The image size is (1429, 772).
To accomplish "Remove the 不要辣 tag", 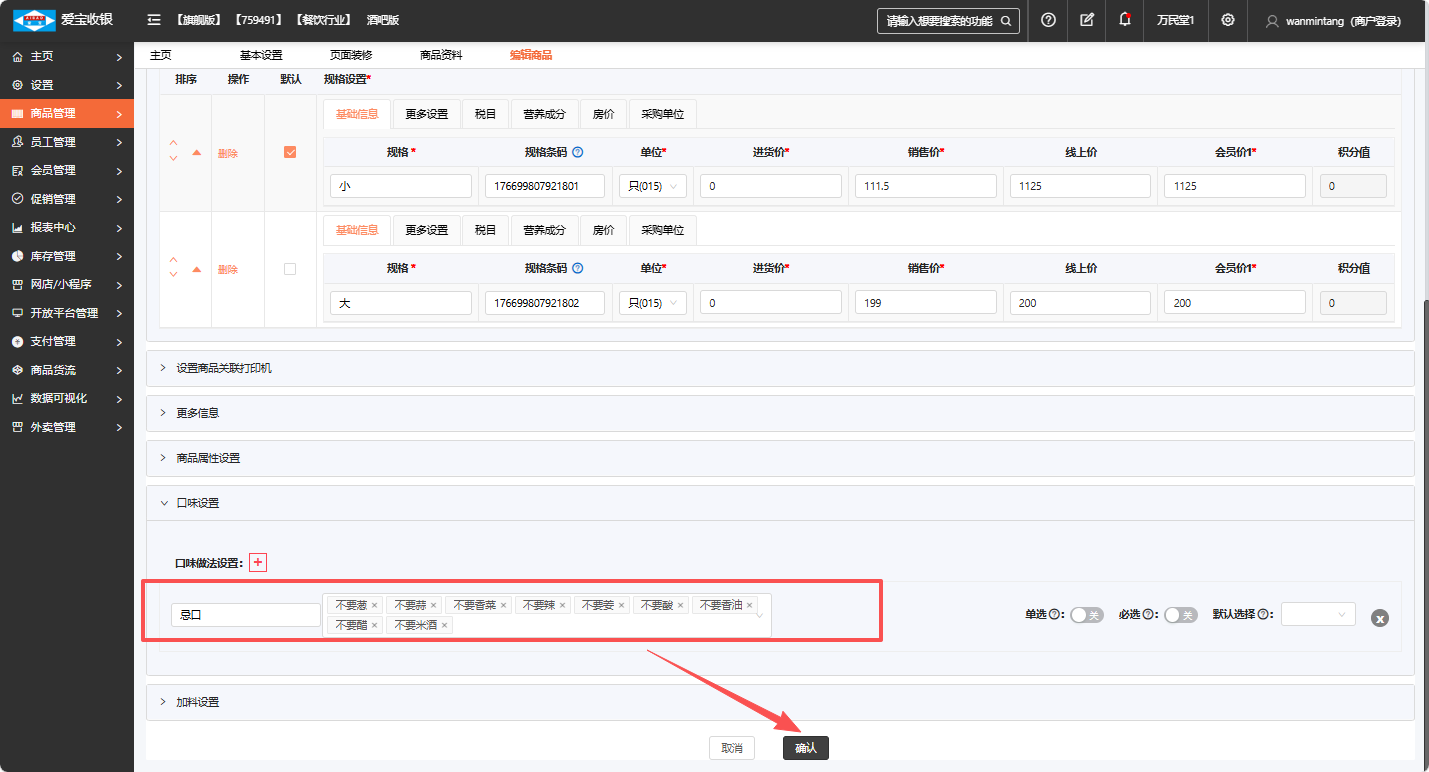I will coord(562,605).
